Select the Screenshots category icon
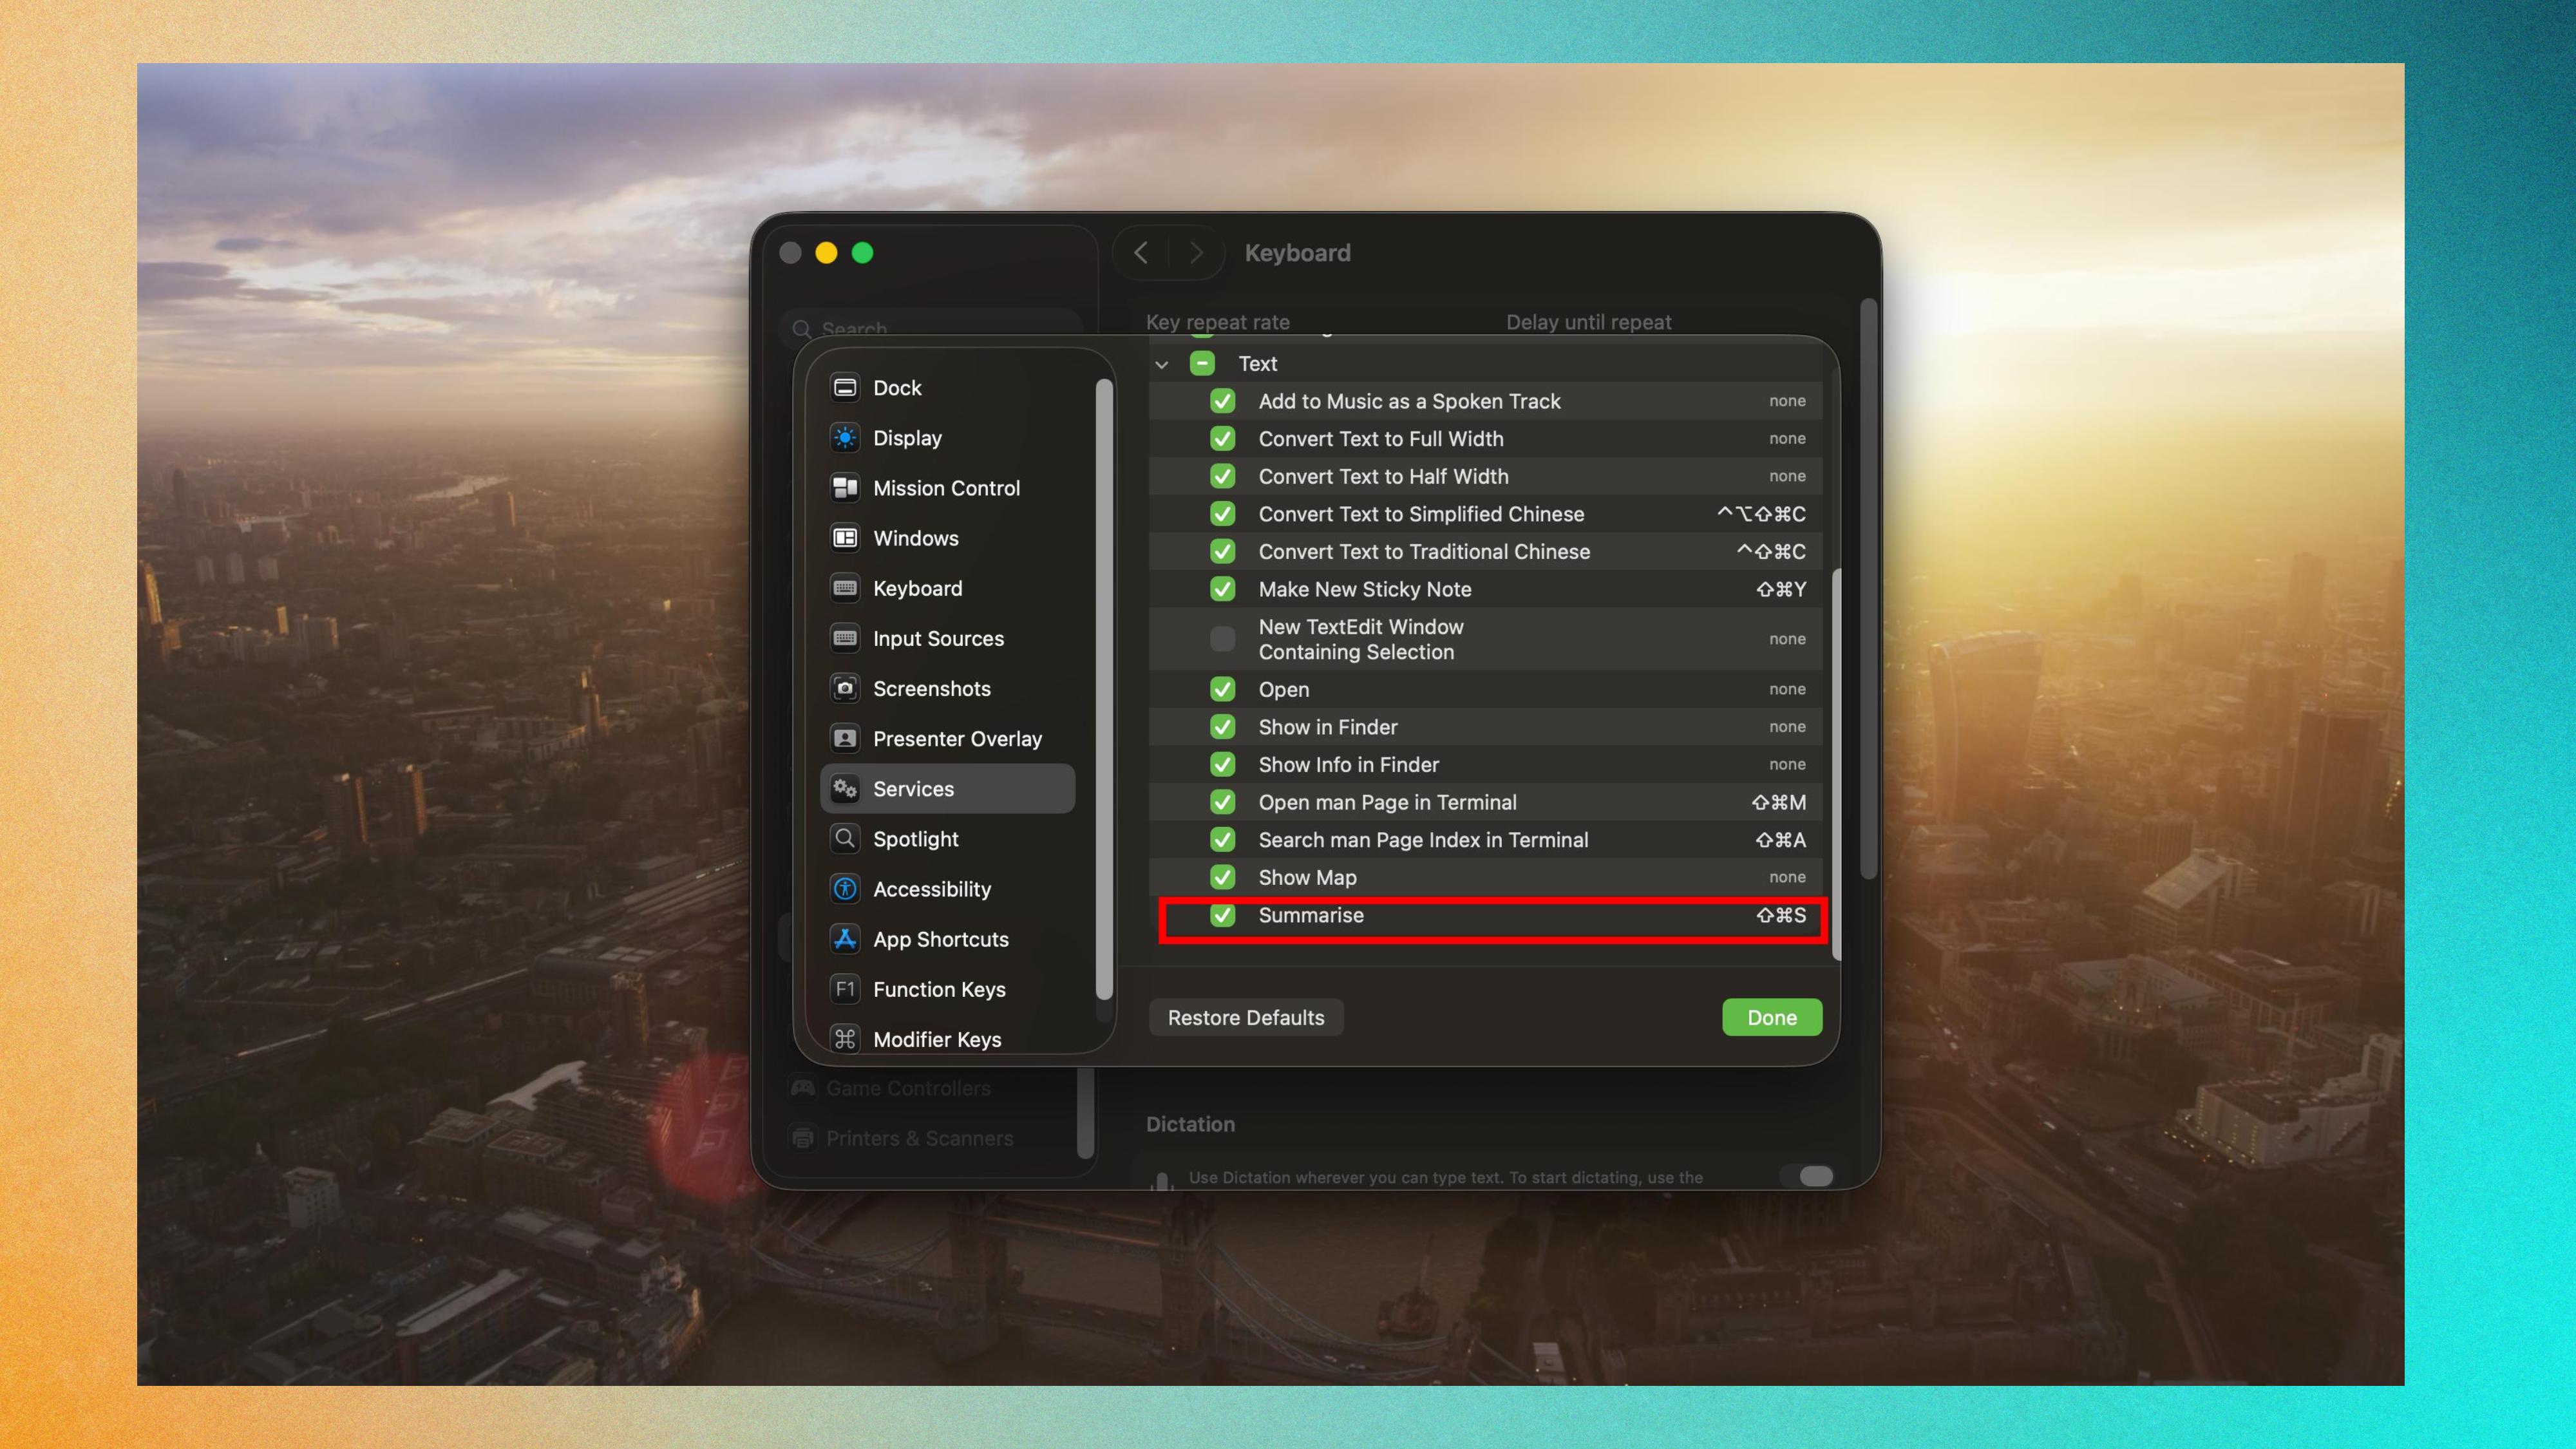 [x=845, y=688]
